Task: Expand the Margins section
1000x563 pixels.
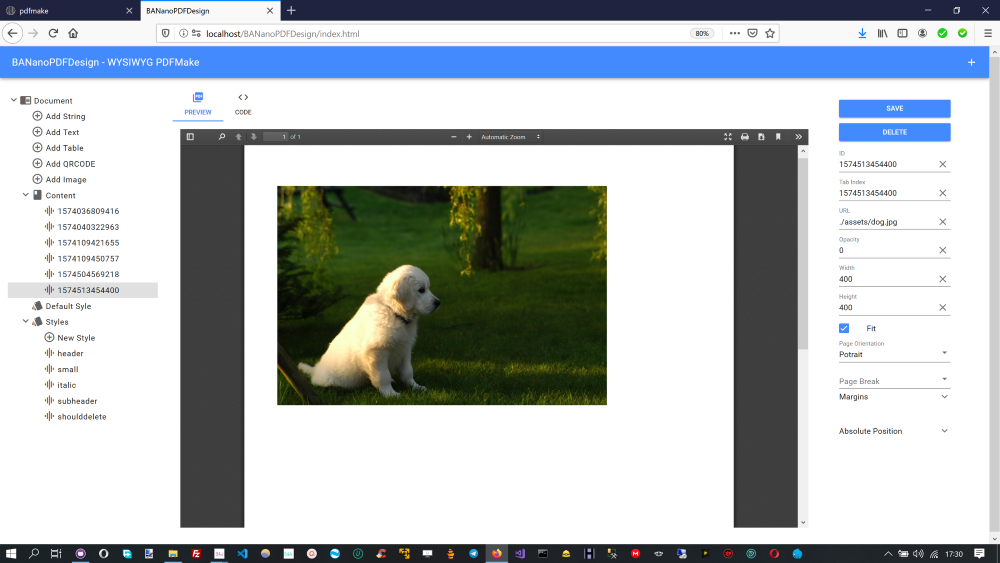Action: tap(894, 397)
